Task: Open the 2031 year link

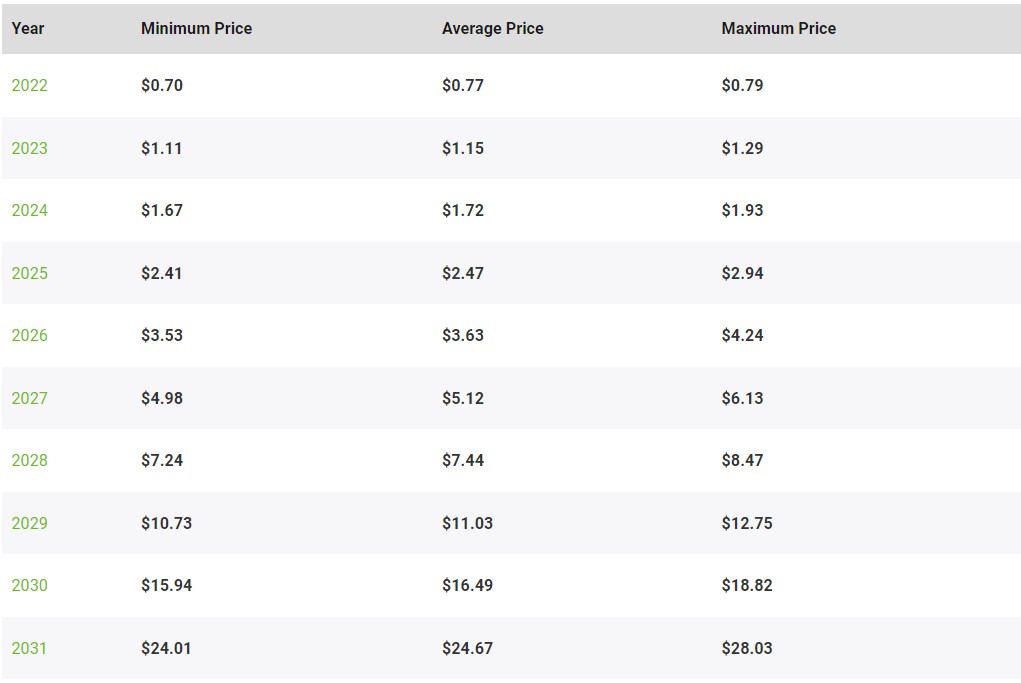Action: [29, 648]
